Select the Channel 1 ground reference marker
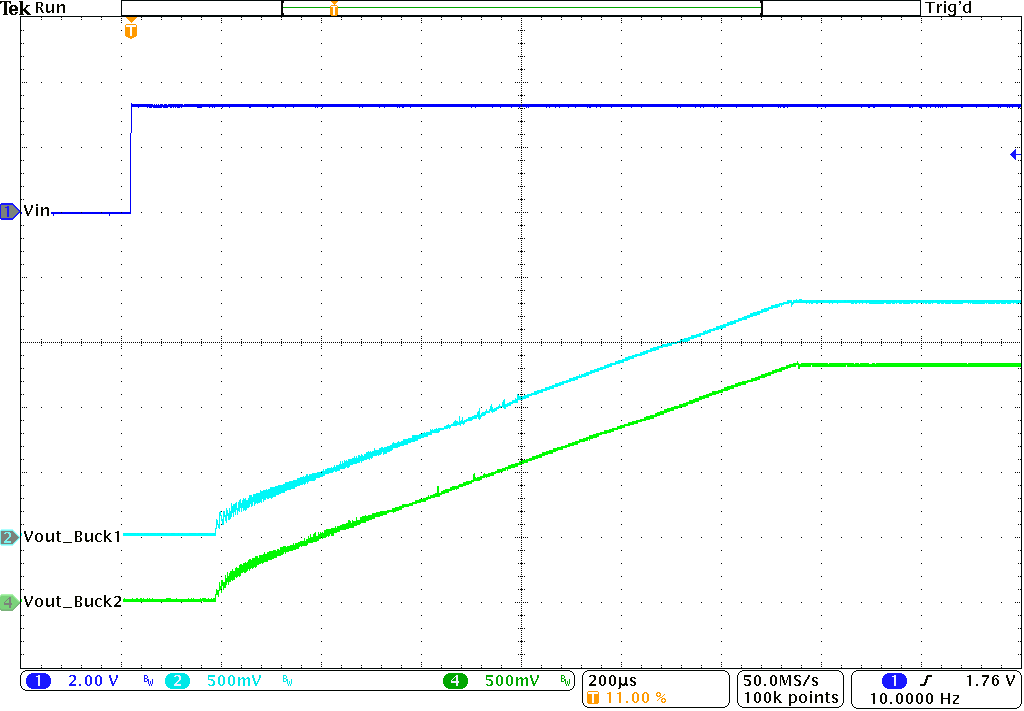The width and height of the screenshot is (1024, 711). [x=8, y=211]
